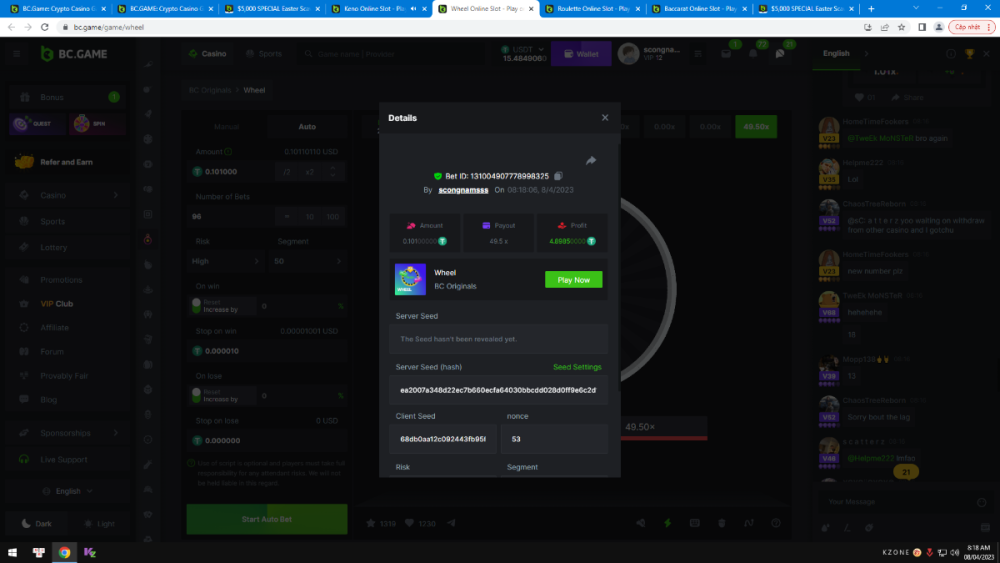Click the Wheel game thumbnail
This screenshot has width=1000, height=563.
410,279
